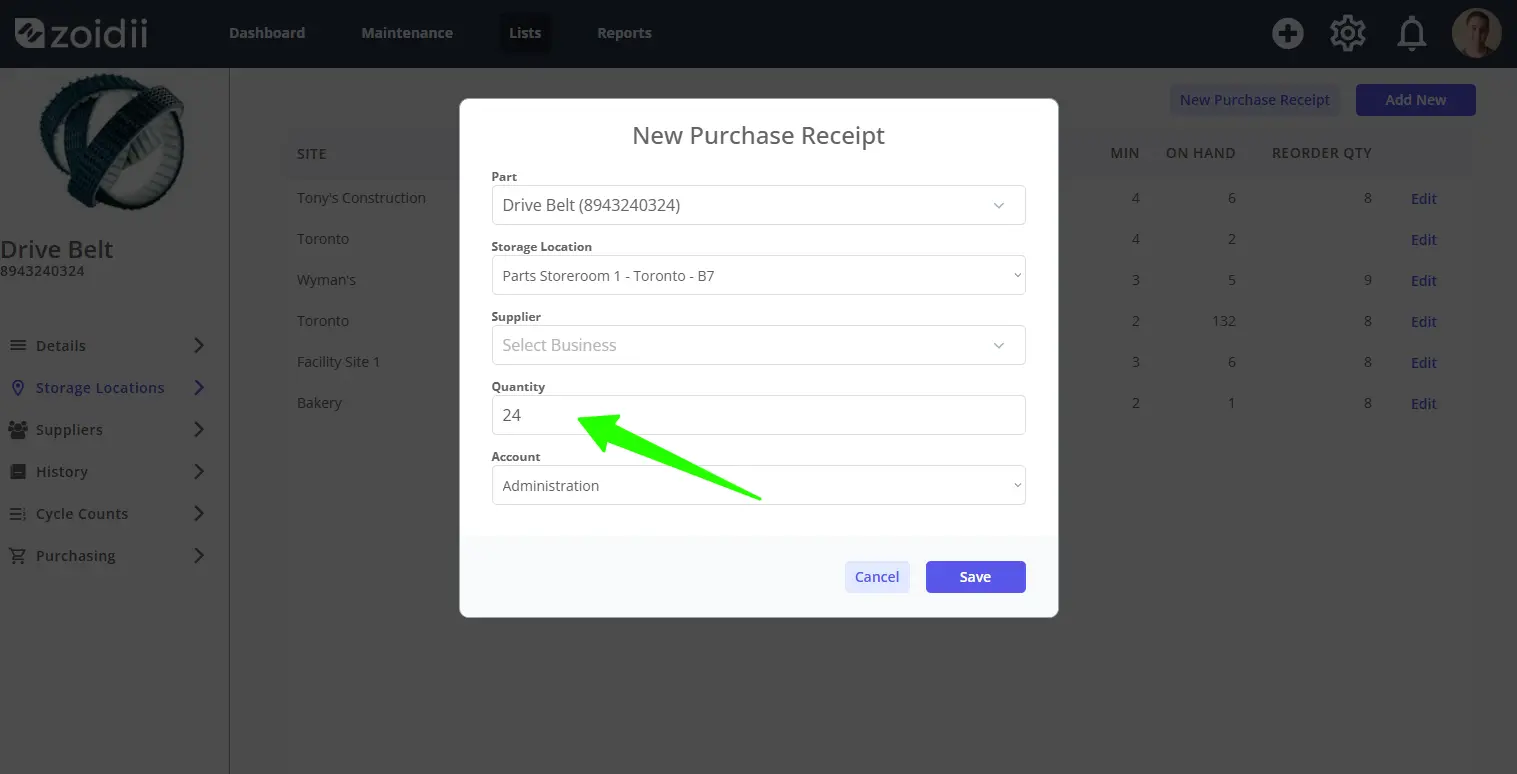
Task: Select the Wyman's site name
Action: pyautogui.click(x=326, y=280)
